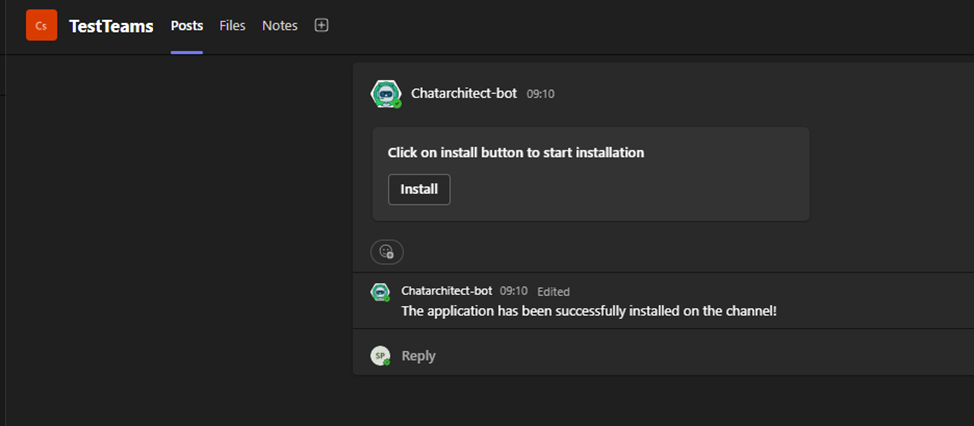The image size is (974, 426).
Task: Click the 09:10 timestamp of the install post
Action: tap(540, 94)
